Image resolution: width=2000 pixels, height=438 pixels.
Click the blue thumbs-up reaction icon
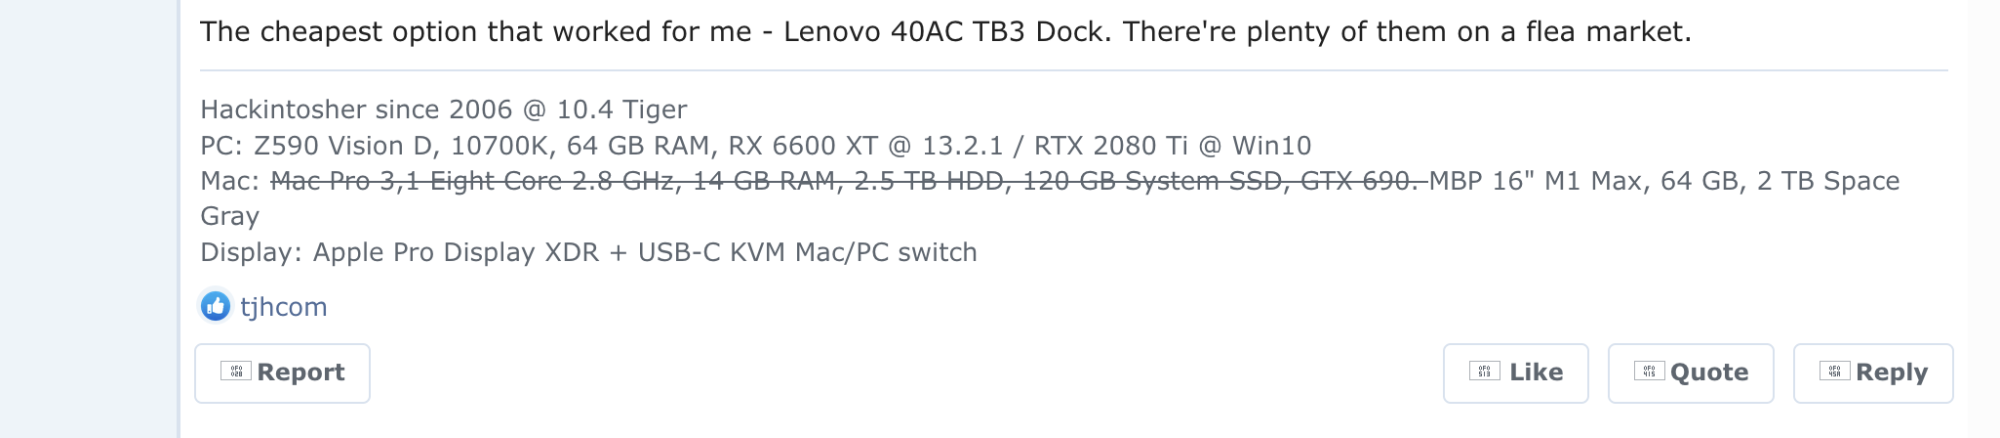tap(215, 306)
